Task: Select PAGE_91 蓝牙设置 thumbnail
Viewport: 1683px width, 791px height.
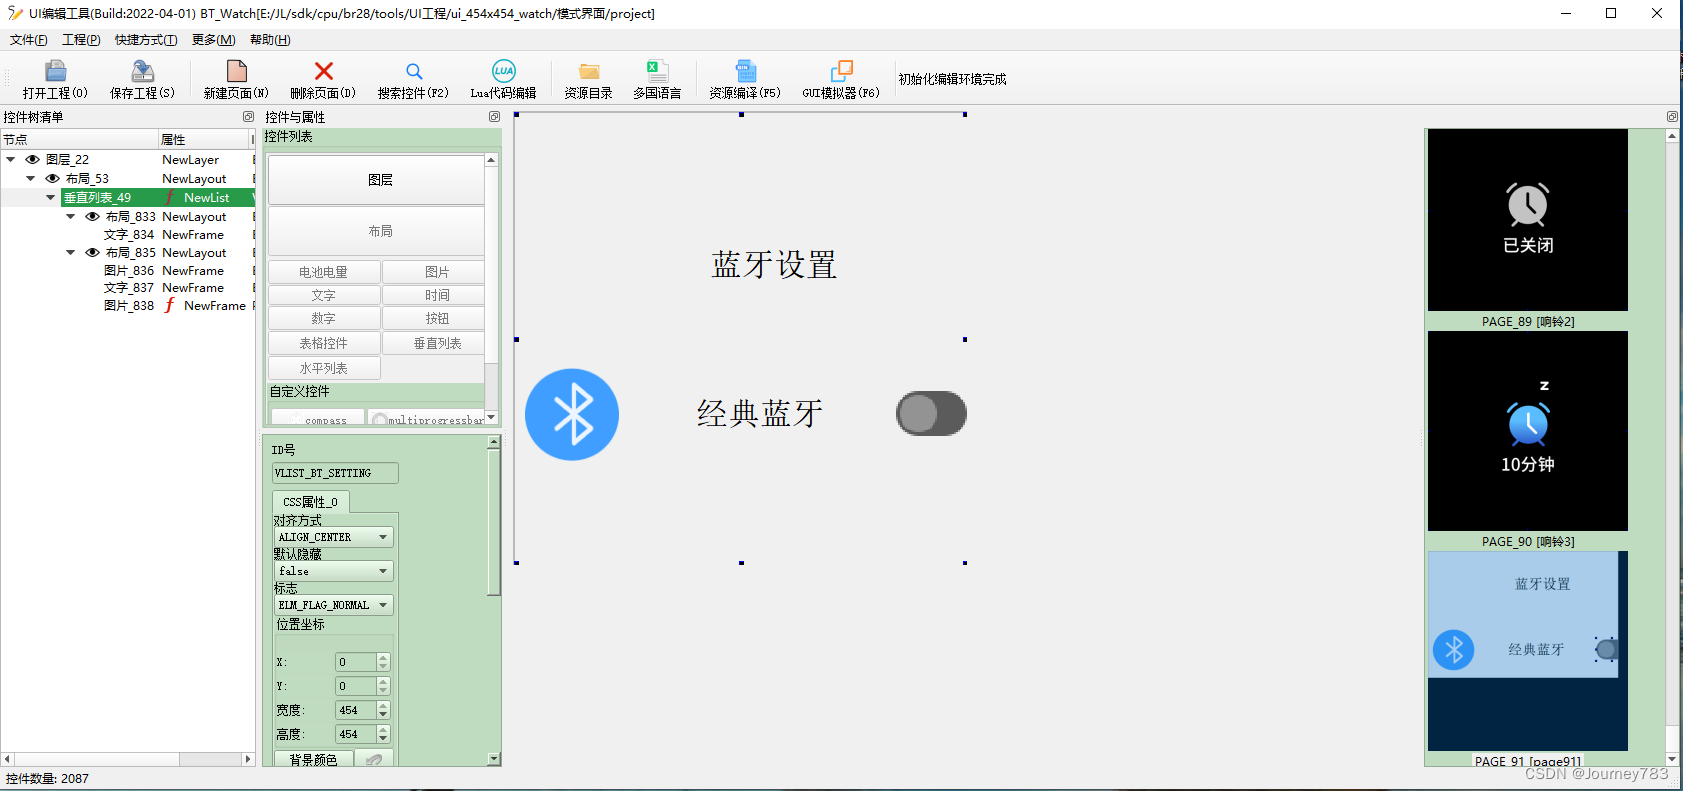Action: coord(1527,651)
